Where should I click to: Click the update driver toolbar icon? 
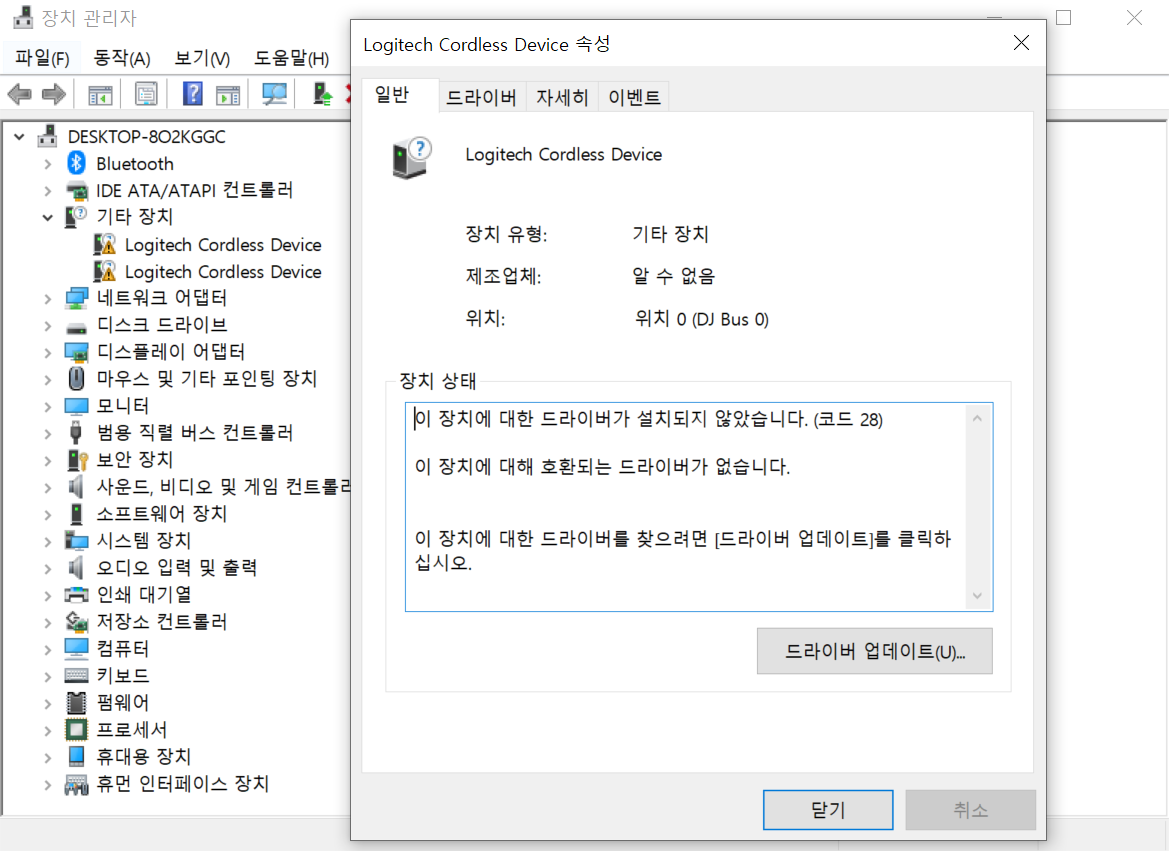pos(322,94)
